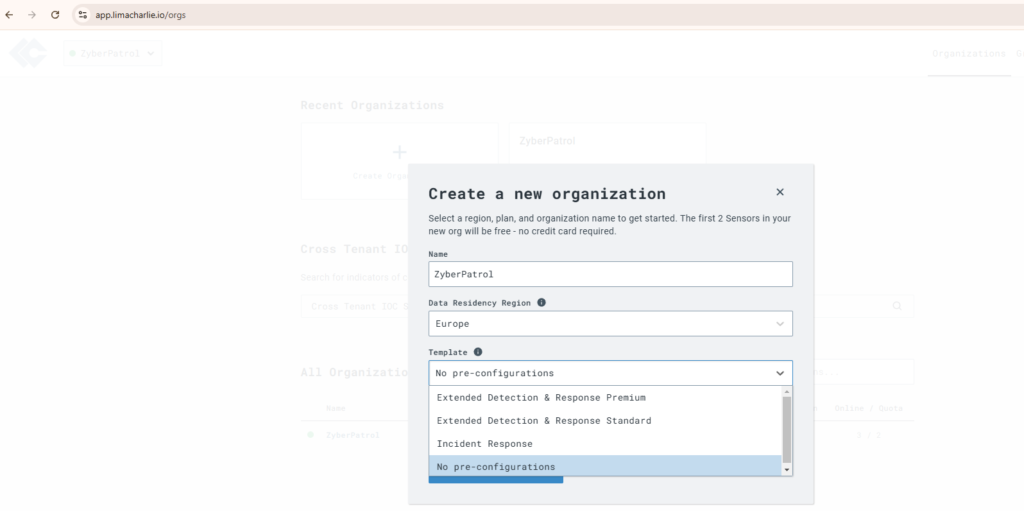Click the LimaCharlie logo
This screenshot has width=1024, height=511.
[x=28, y=53]
